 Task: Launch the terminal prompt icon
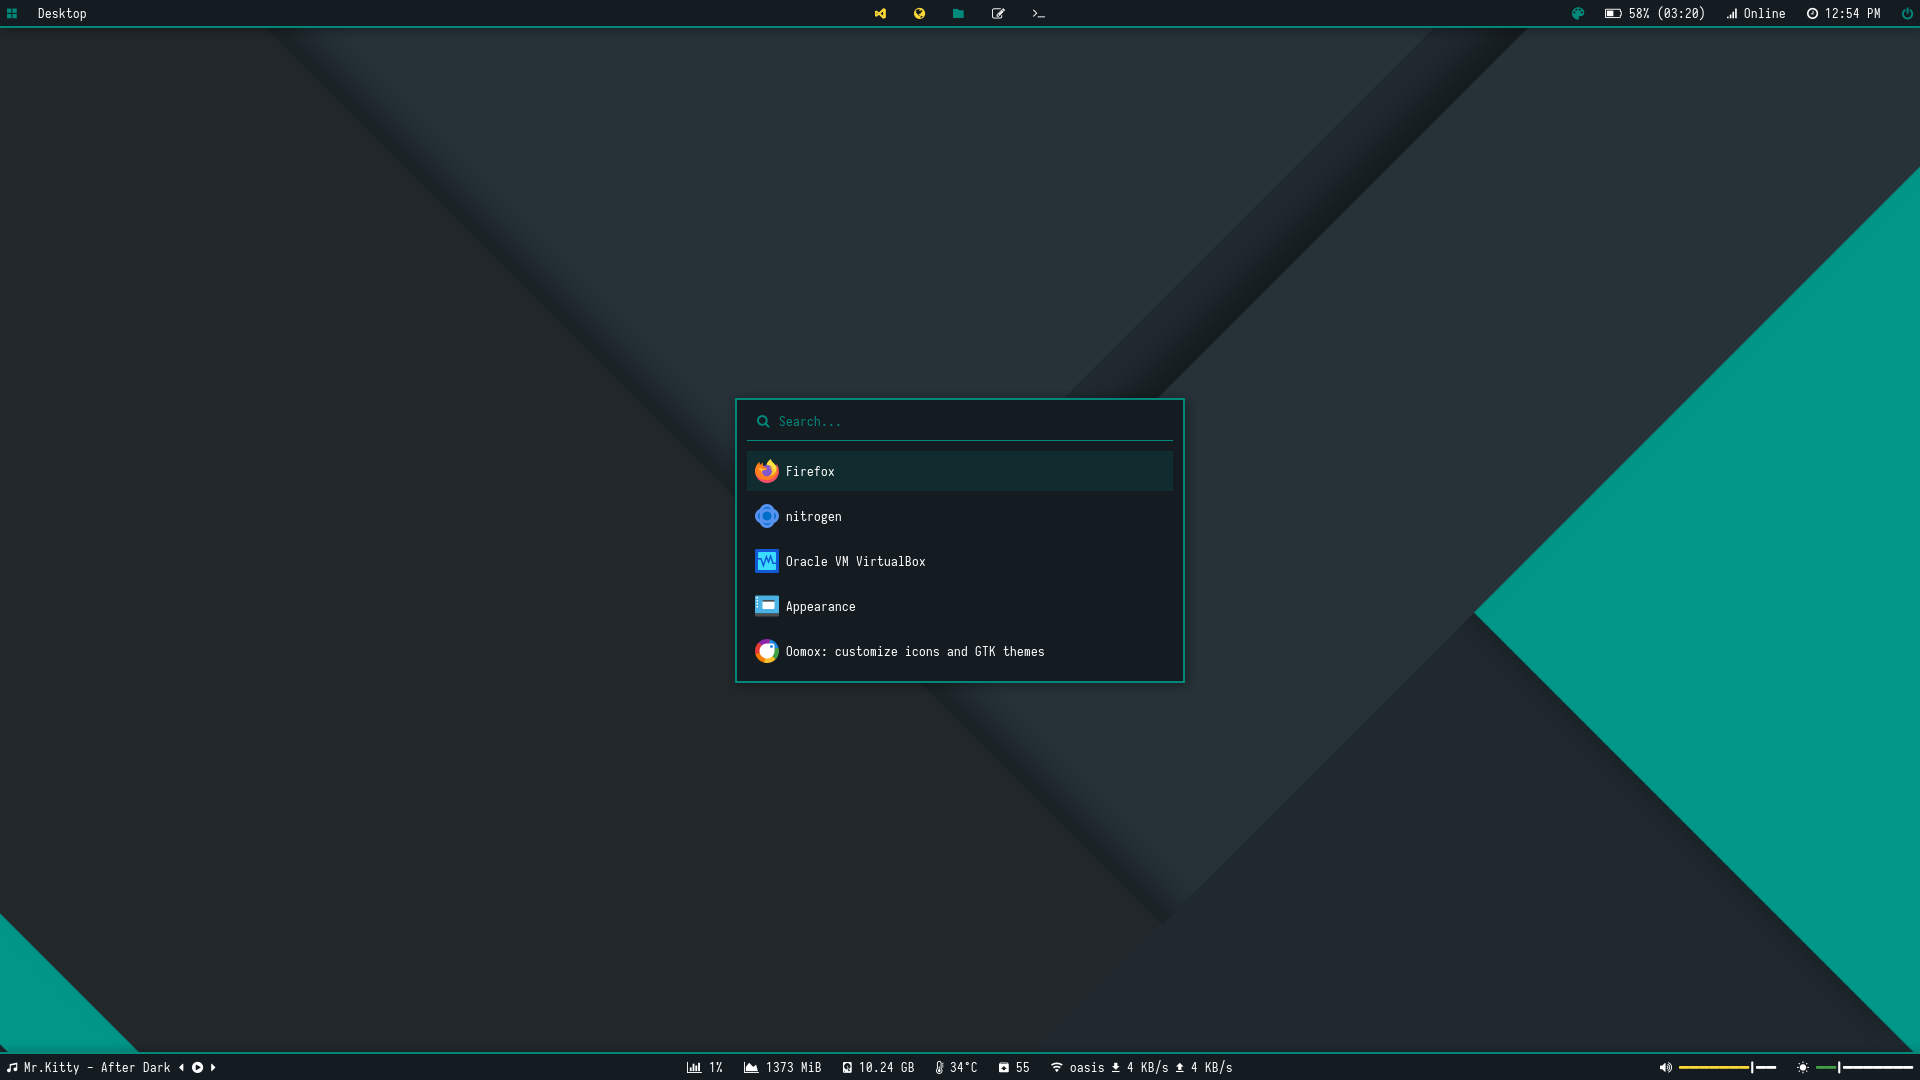point(1038,14)
